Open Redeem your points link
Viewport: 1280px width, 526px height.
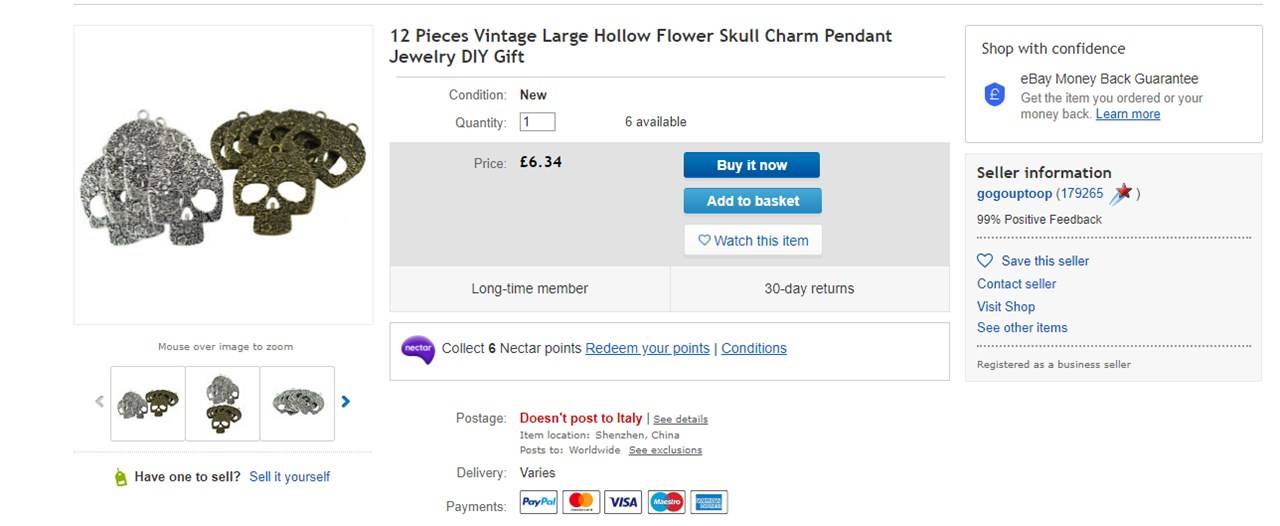(647, 348)
